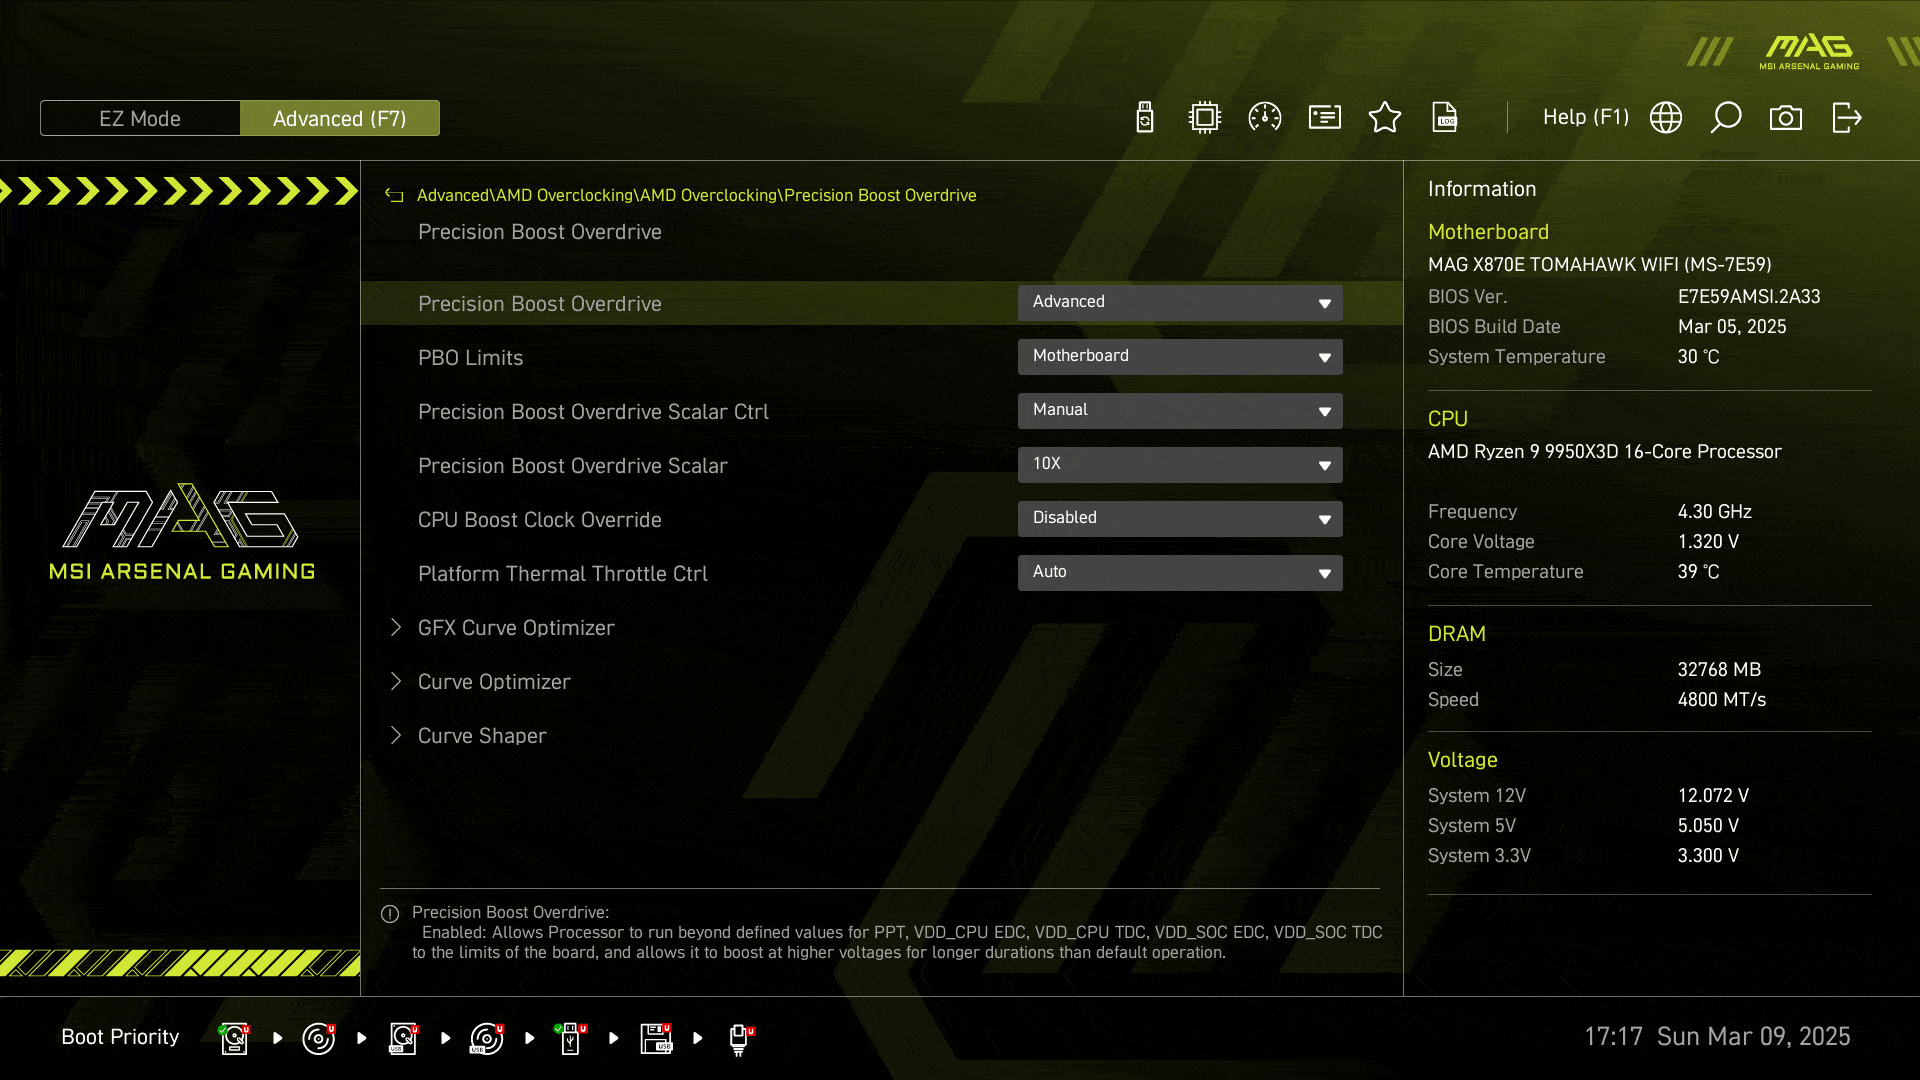Open the magnifier search icon

pyautogui.click(x=1726, y=118)
